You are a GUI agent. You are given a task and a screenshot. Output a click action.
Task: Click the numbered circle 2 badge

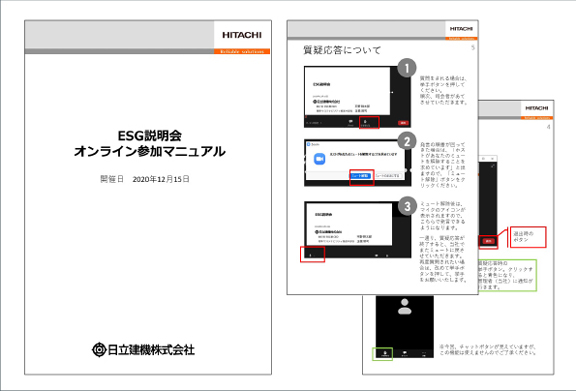click(407, 141)
